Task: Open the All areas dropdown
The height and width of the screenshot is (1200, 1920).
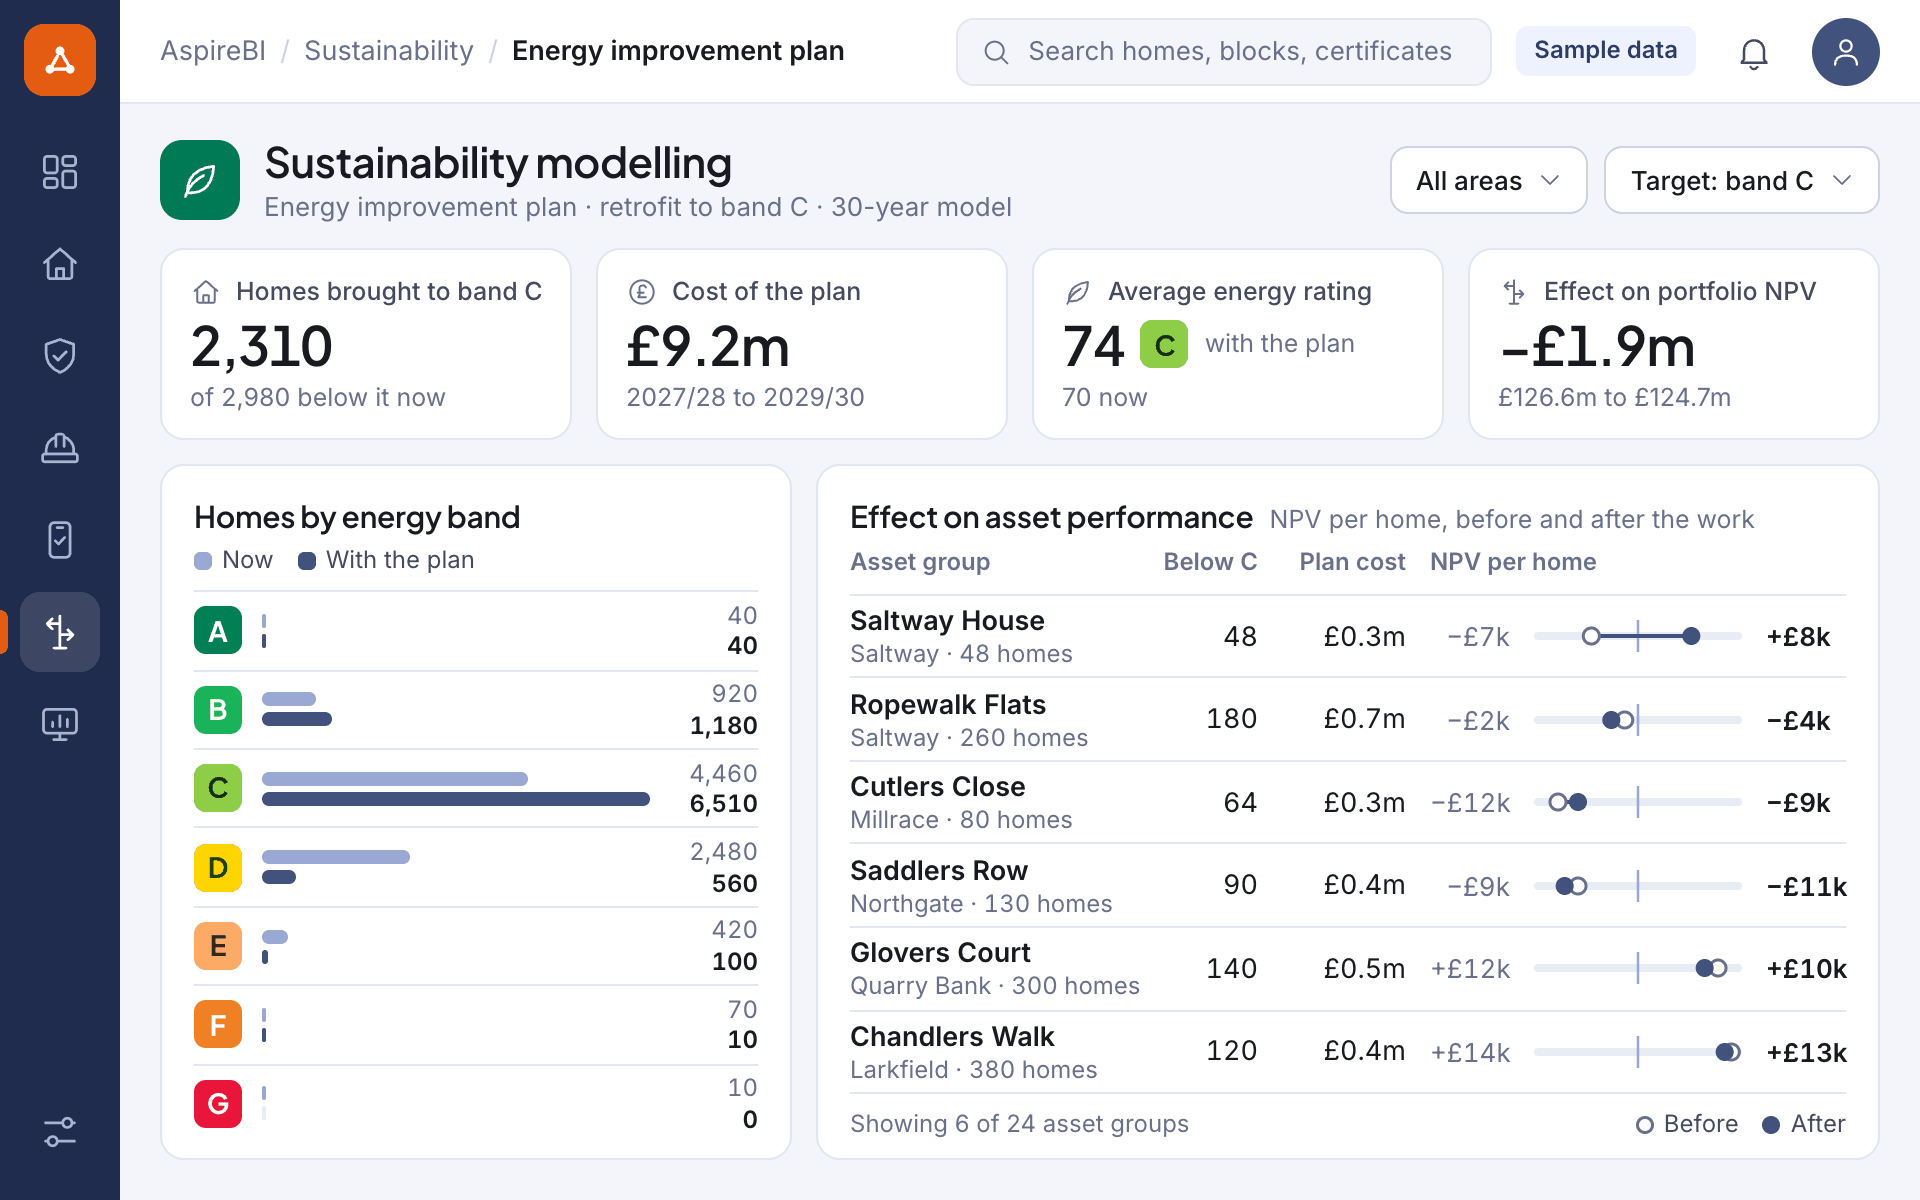Action: 1488,180
